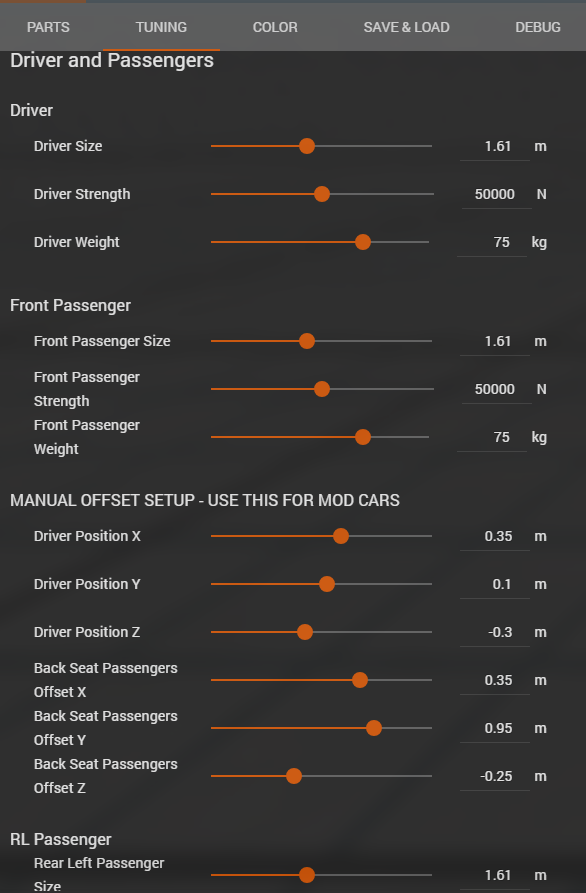Click the Driver Position X slider handle

point(341,536)
